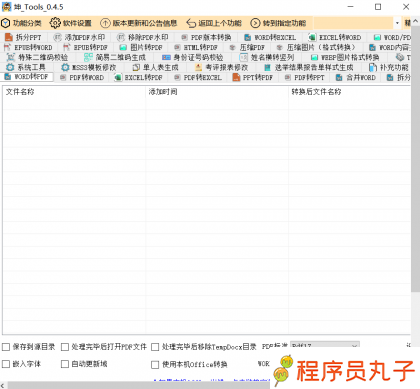Check 处理完毕后打开PDF文件 option

65,347
